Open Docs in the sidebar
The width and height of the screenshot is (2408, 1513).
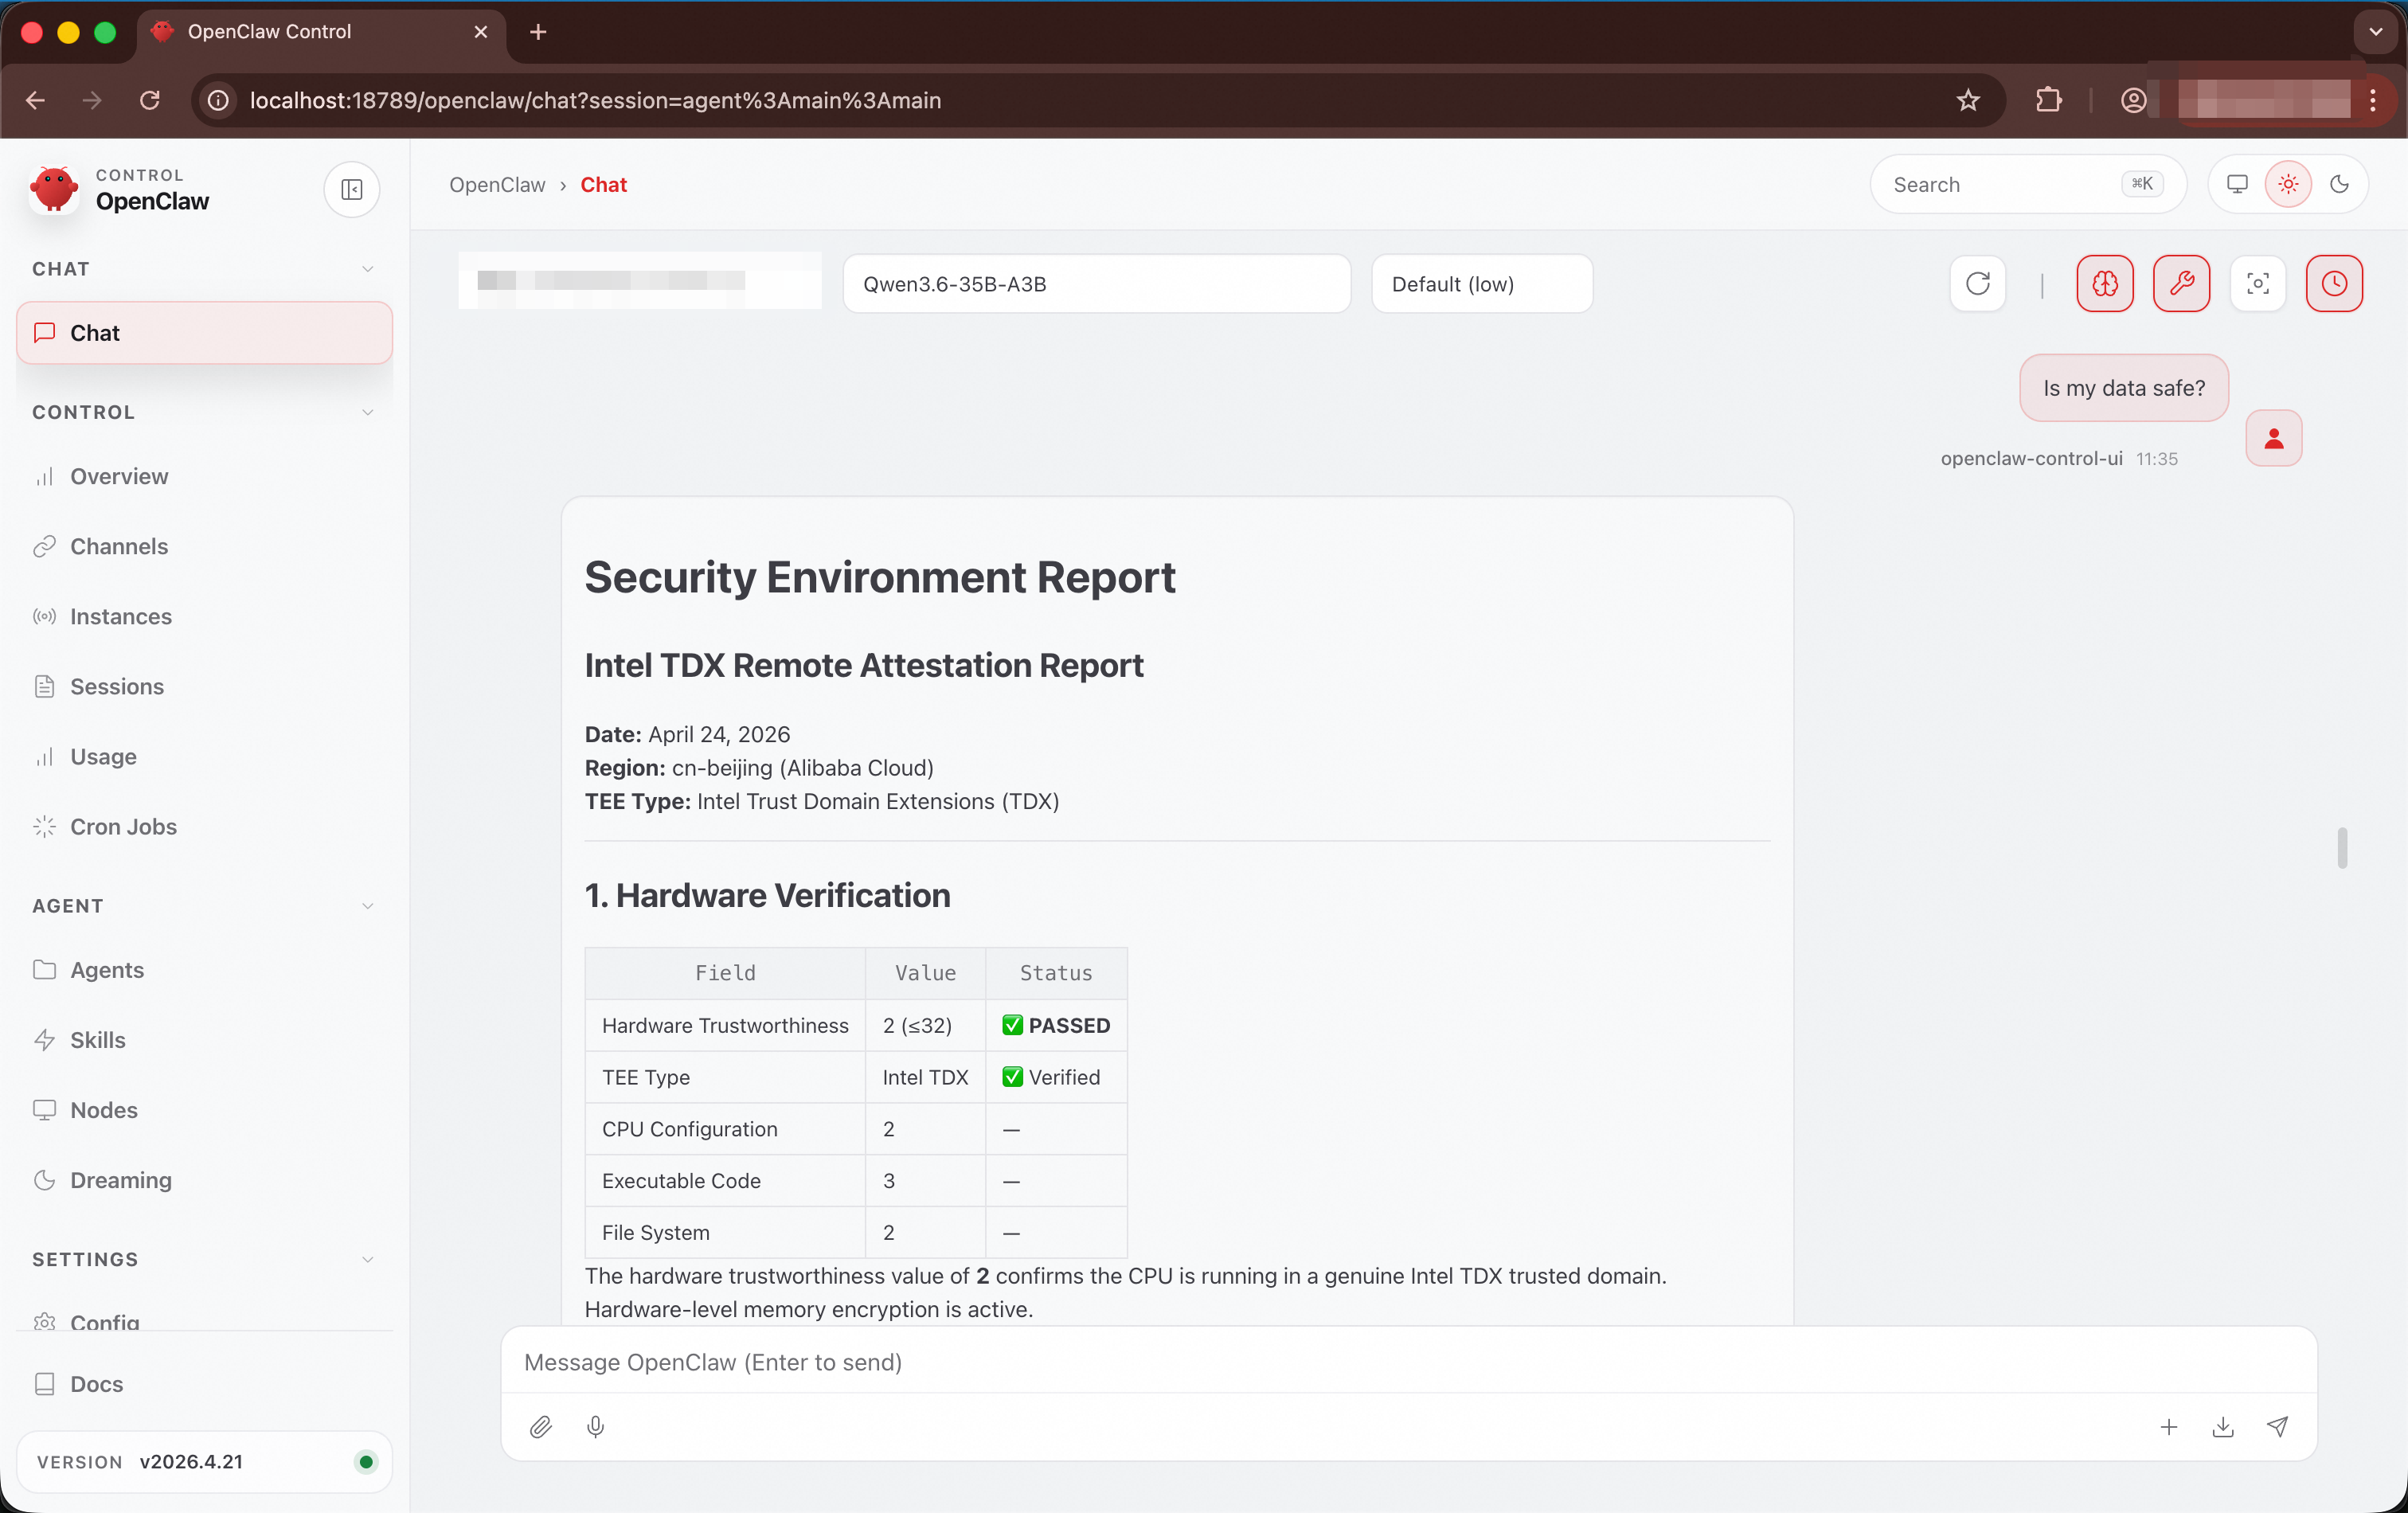tap(204, 1384)
